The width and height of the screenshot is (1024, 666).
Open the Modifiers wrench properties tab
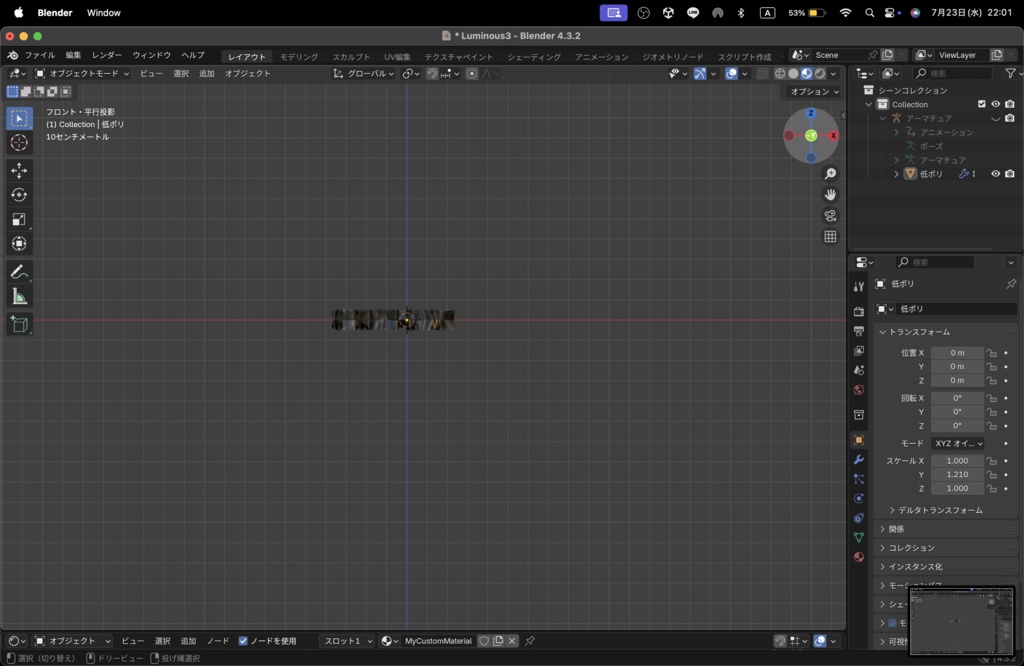coord(858,460)
